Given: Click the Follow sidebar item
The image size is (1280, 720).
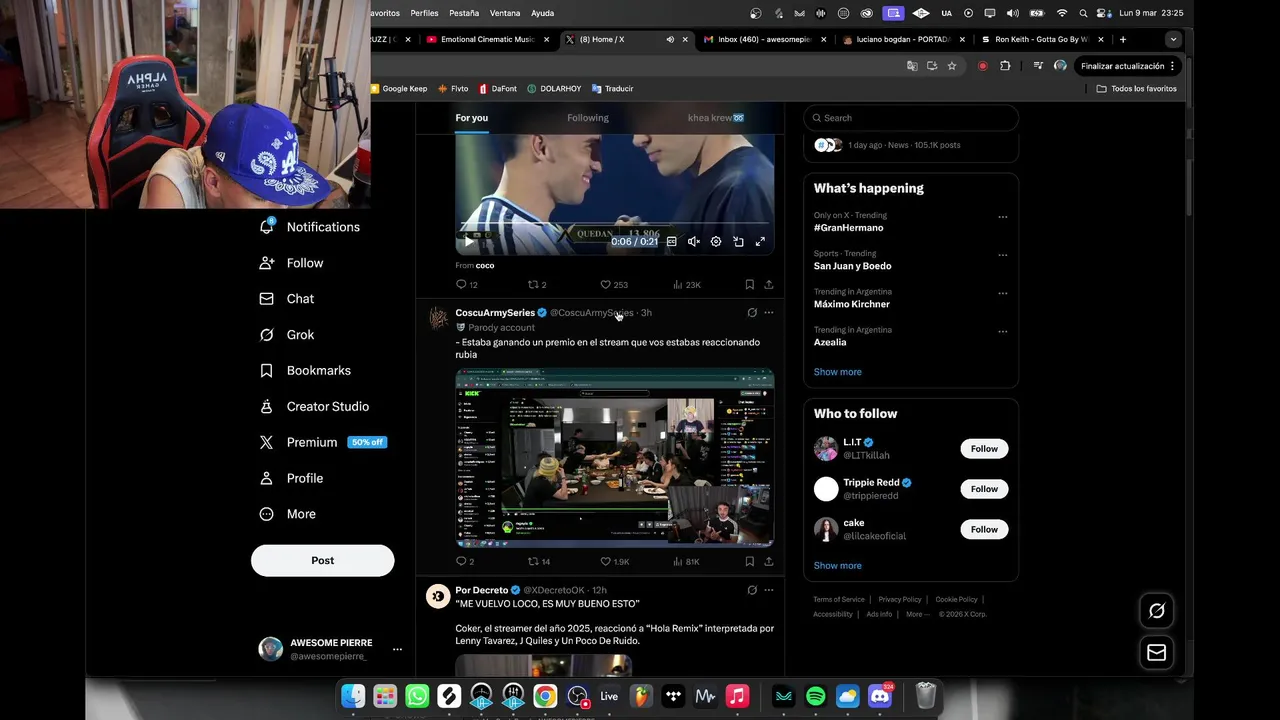Looking at the screenshot, I should point(291,263).
